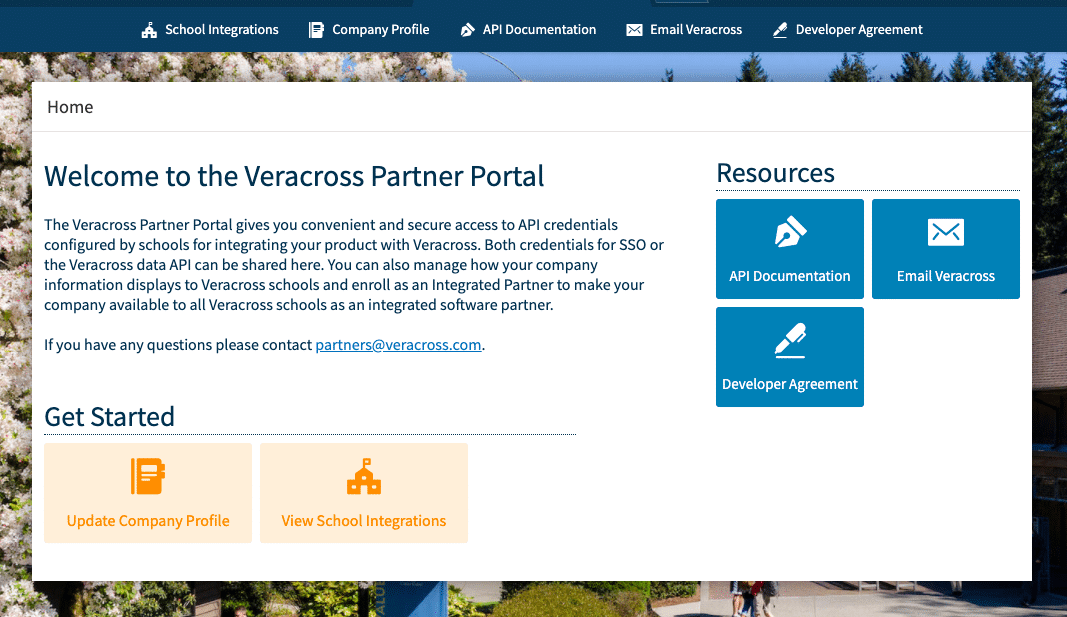Click the pen nib icon beside API Documentation in the nav bar
1067x617 pixels.
click(467, 30)
